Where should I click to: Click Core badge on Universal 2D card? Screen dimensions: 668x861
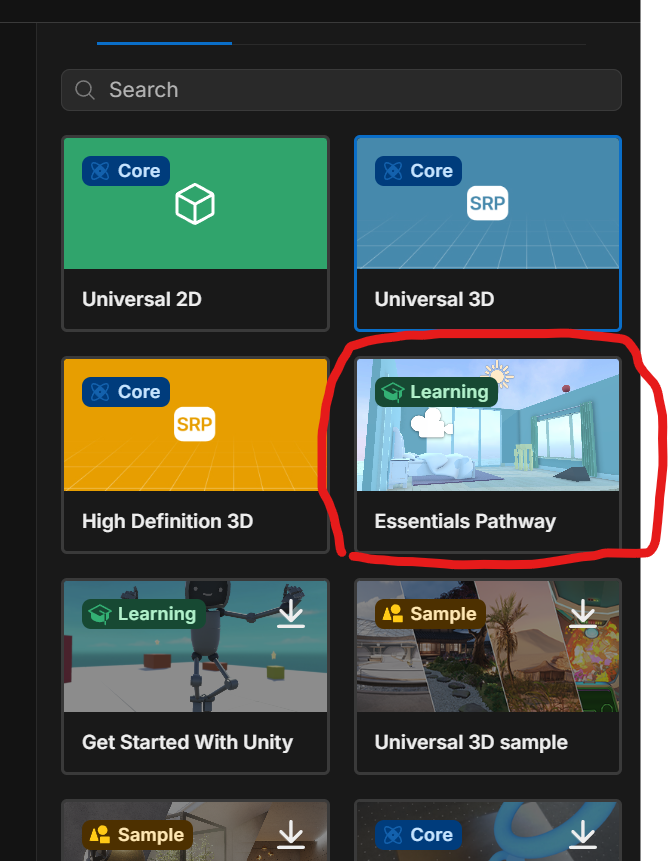point(126,171)
